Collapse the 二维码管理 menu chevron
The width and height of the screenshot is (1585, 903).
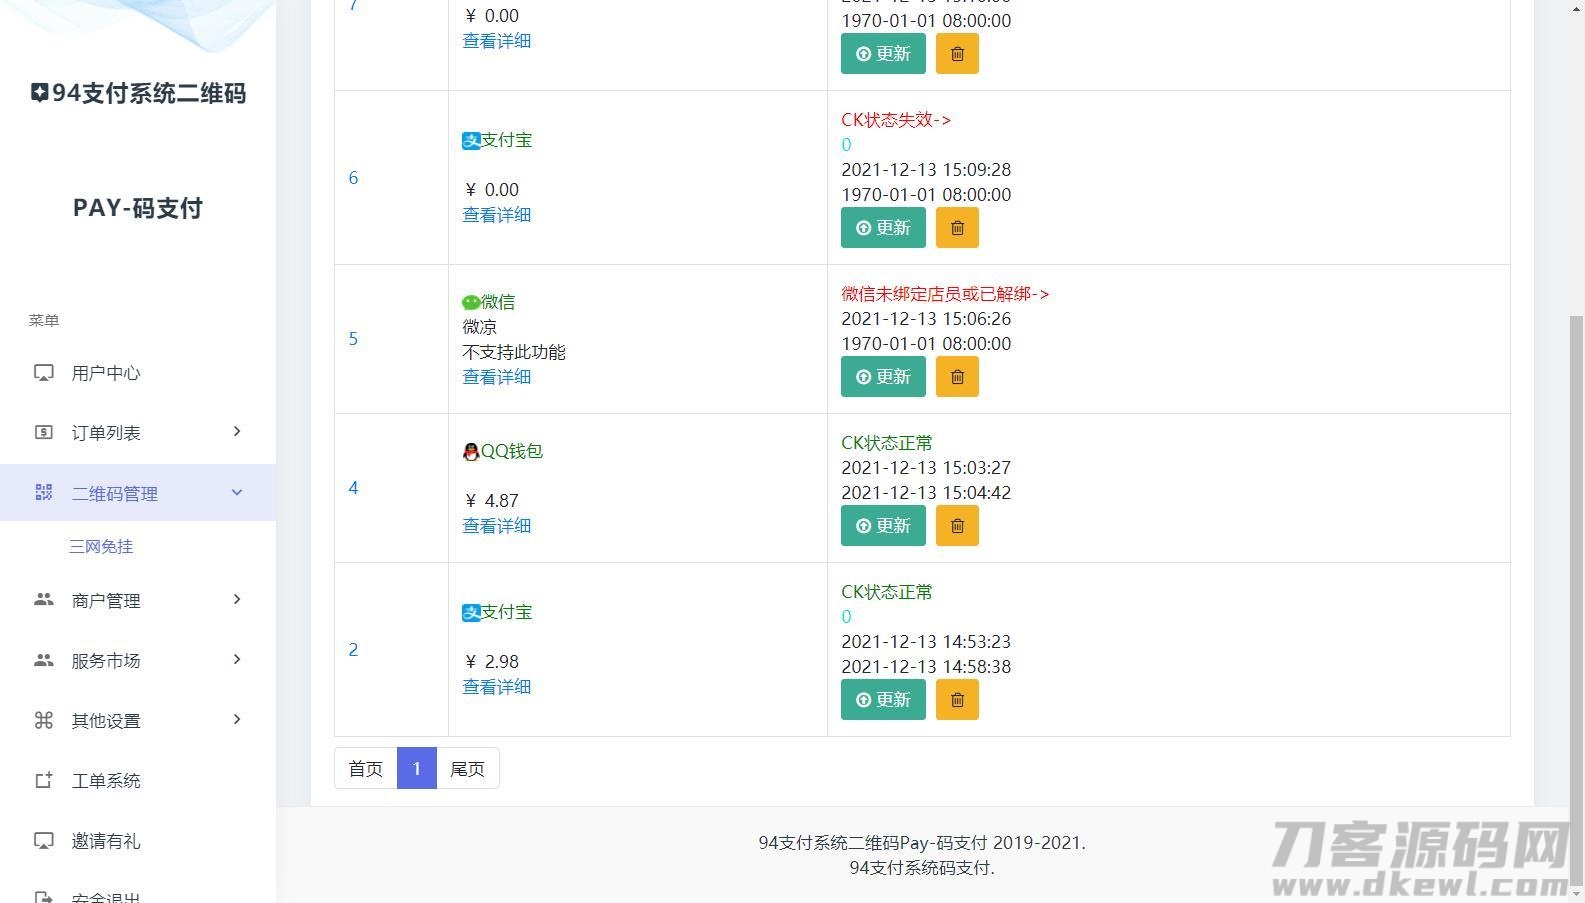(237, 492)
